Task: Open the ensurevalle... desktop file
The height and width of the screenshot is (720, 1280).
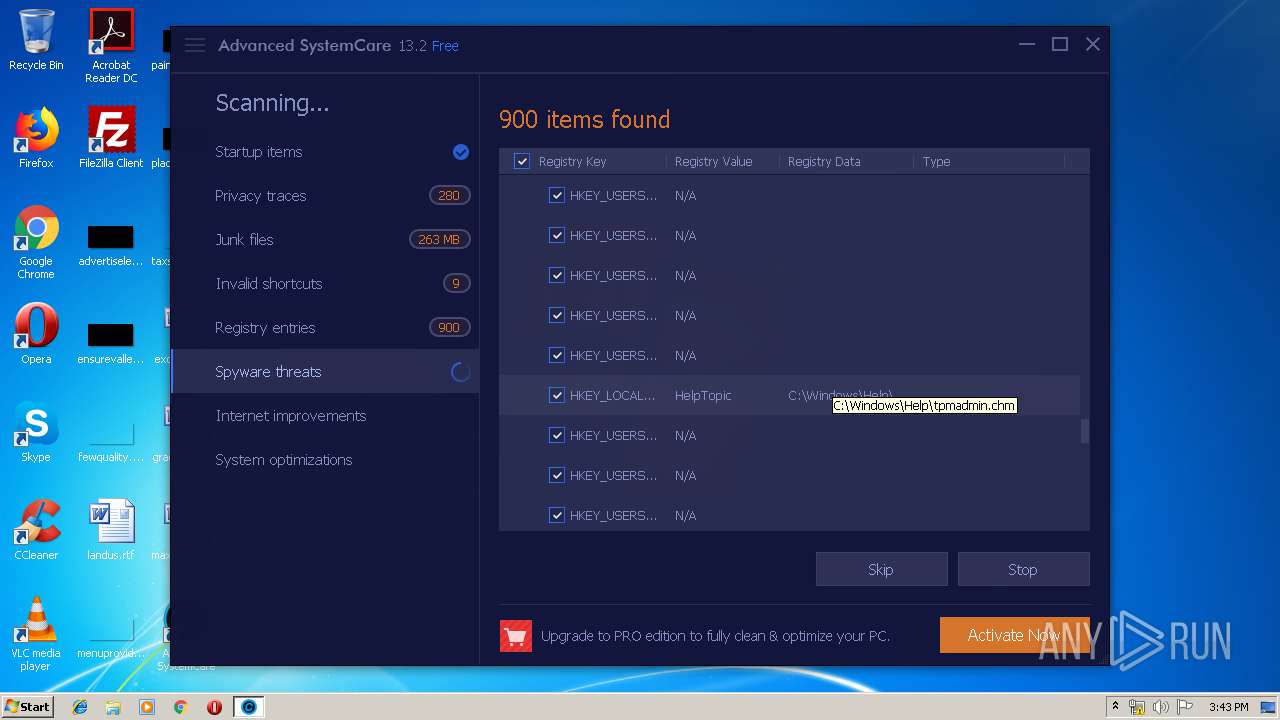Action: tap(111, 344)
